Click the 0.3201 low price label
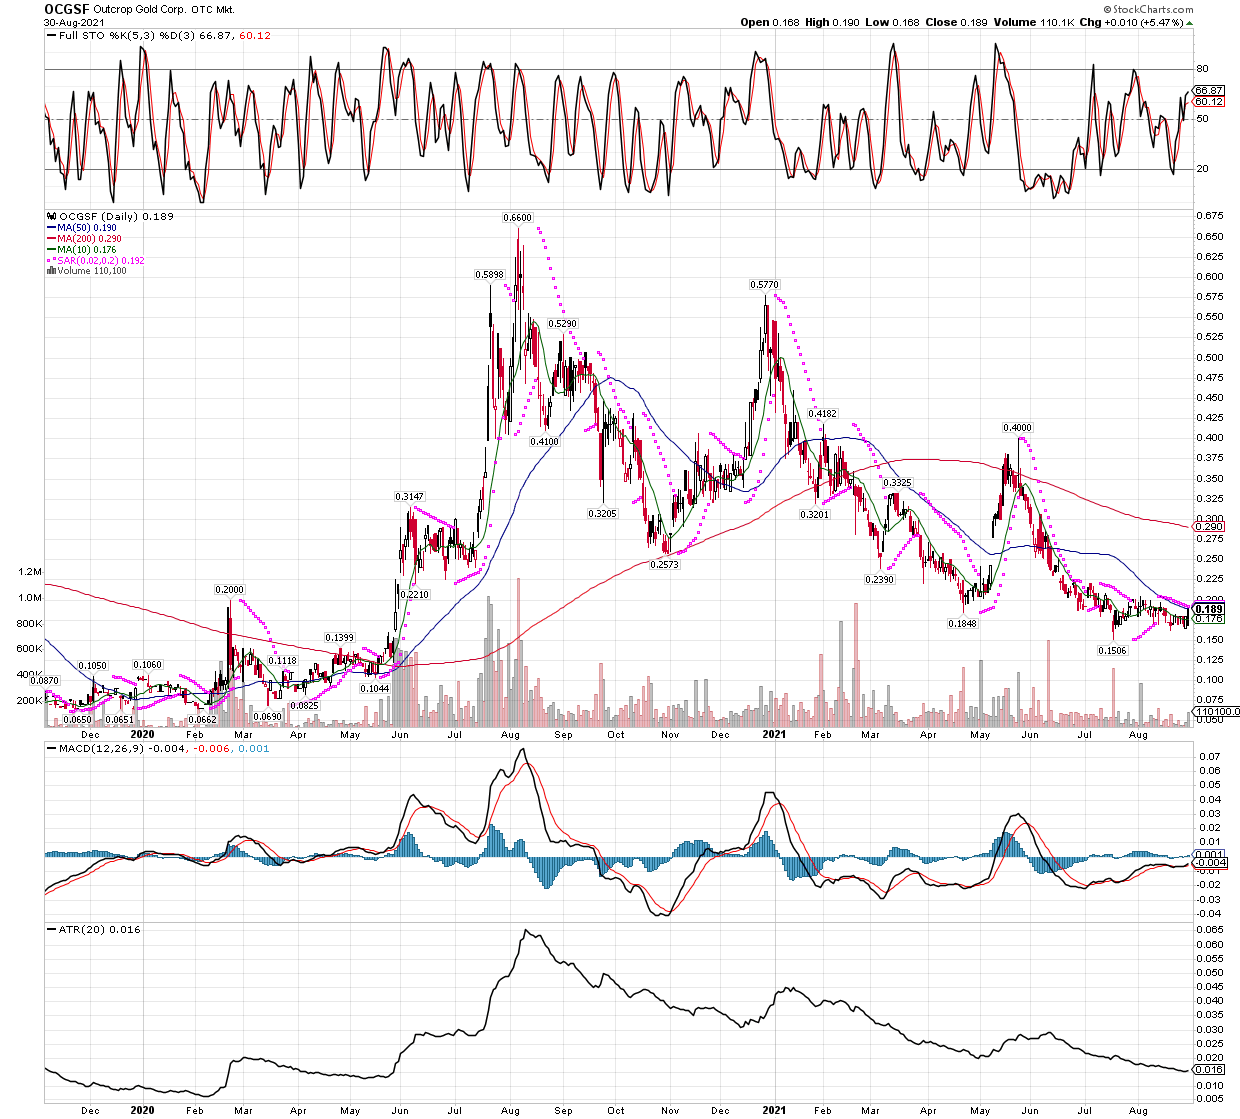Viewport: 1240px width, 1119px height. (x=814, y=514)
